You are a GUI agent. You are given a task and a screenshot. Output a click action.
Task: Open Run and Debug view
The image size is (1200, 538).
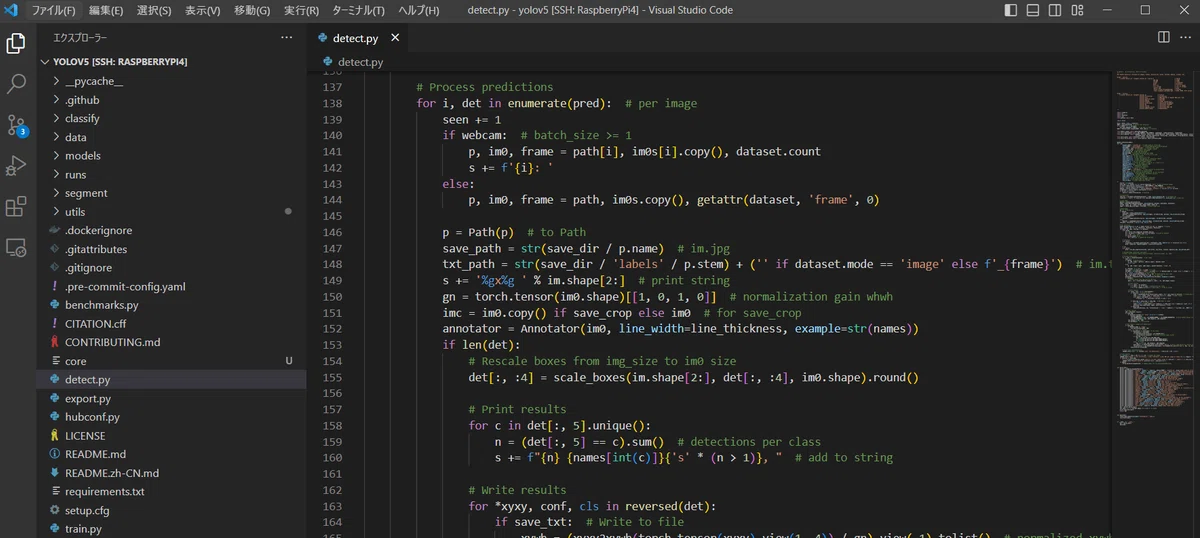16,165
